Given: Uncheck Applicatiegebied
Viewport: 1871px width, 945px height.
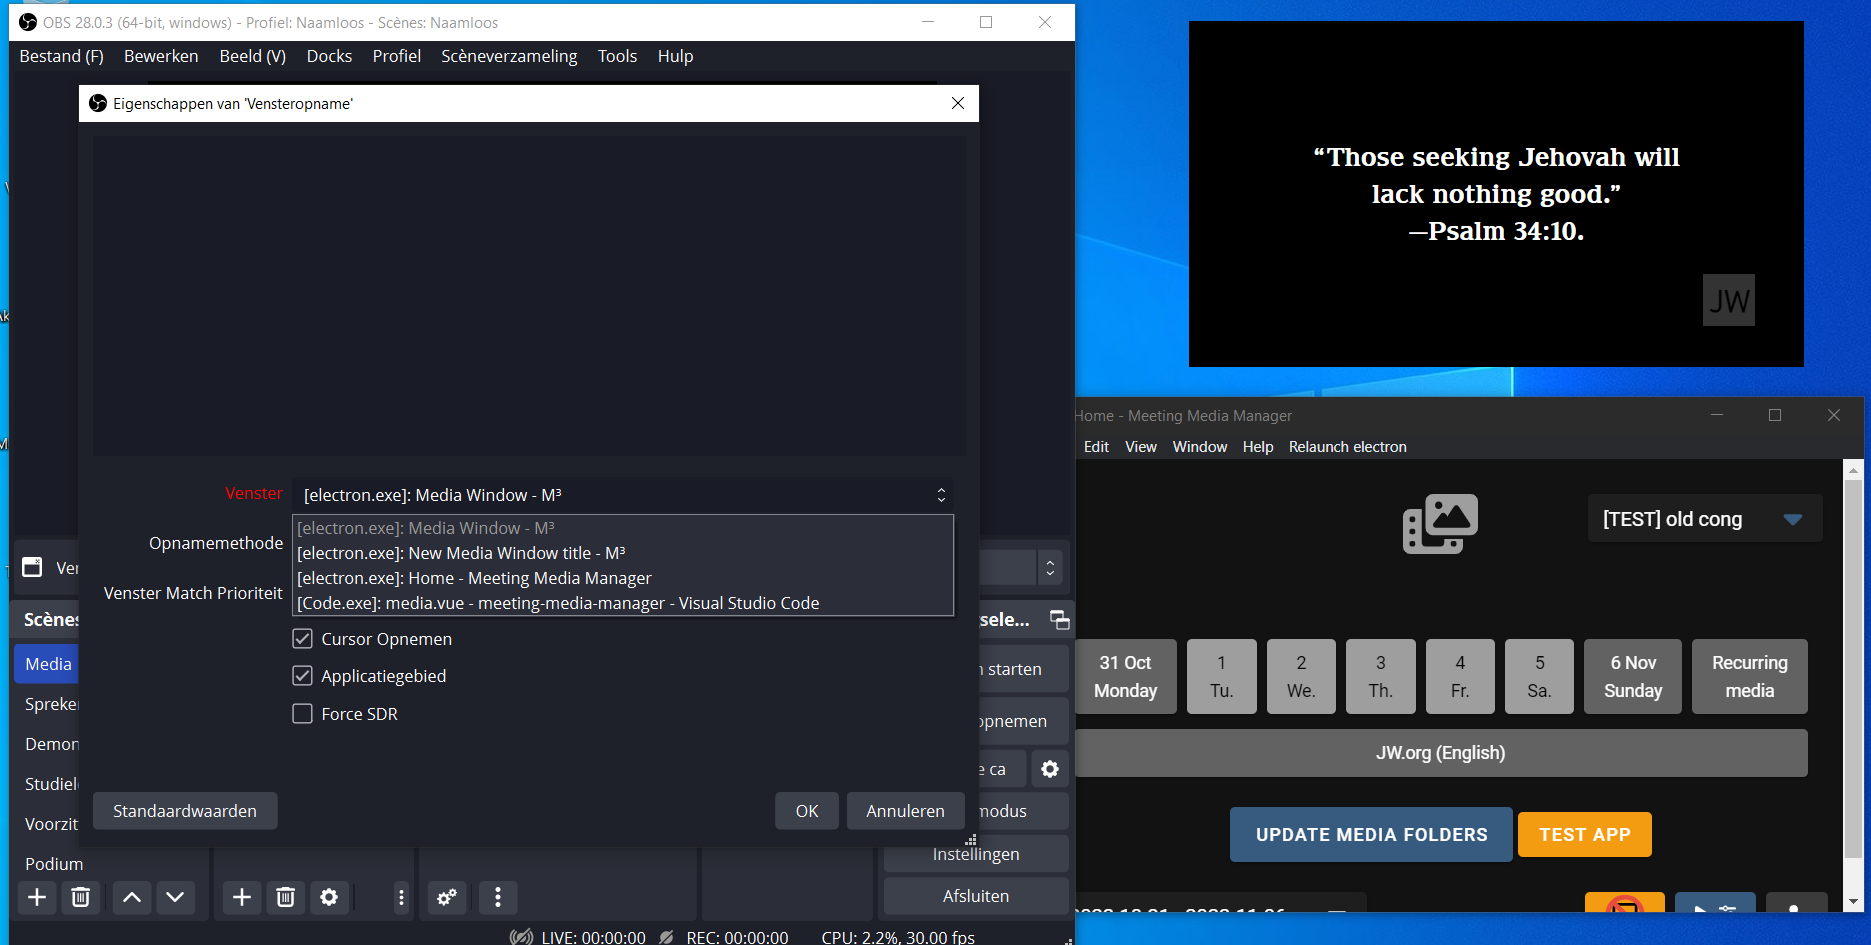Looking at the screenshot, I should 303,676.
